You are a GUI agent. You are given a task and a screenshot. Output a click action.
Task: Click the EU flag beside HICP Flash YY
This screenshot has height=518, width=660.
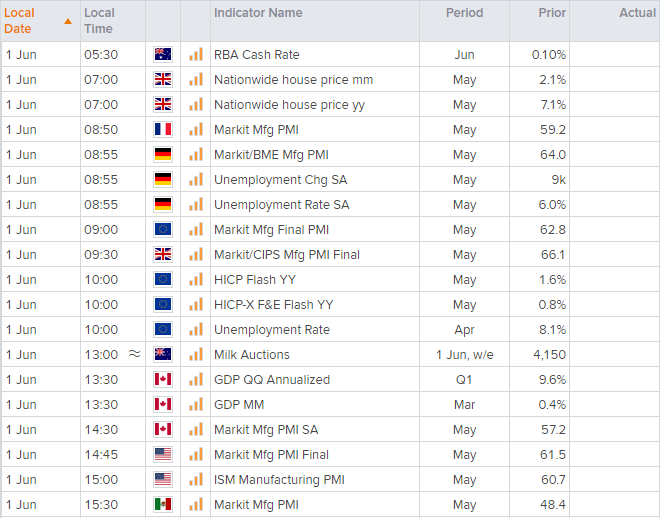[x=163, y=280]
